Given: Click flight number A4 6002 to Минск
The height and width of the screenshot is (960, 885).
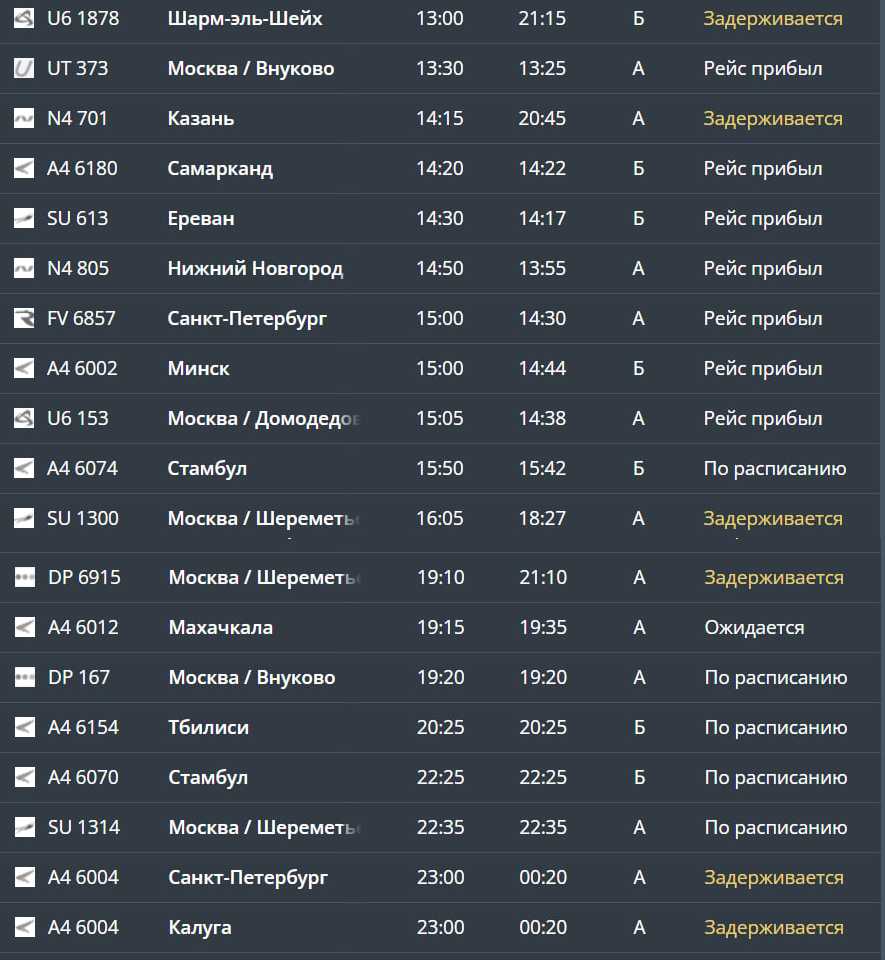Looking at the screenshot, I should coord(82,369).
